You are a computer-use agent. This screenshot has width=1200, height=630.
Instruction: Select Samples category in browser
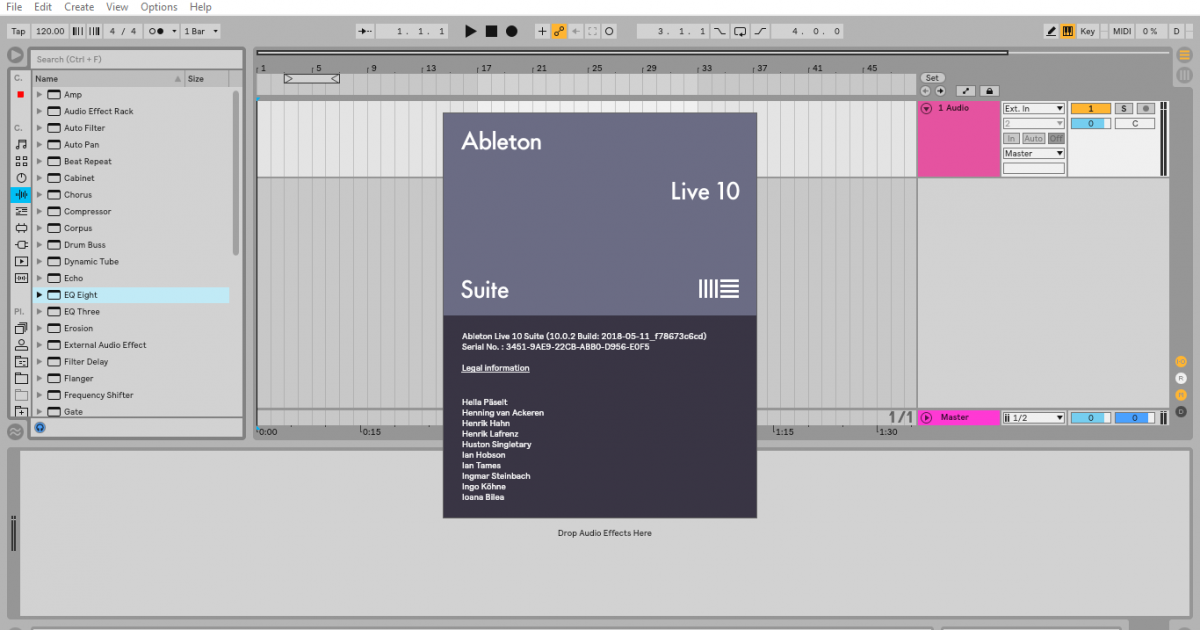click(x=21, y=278)
